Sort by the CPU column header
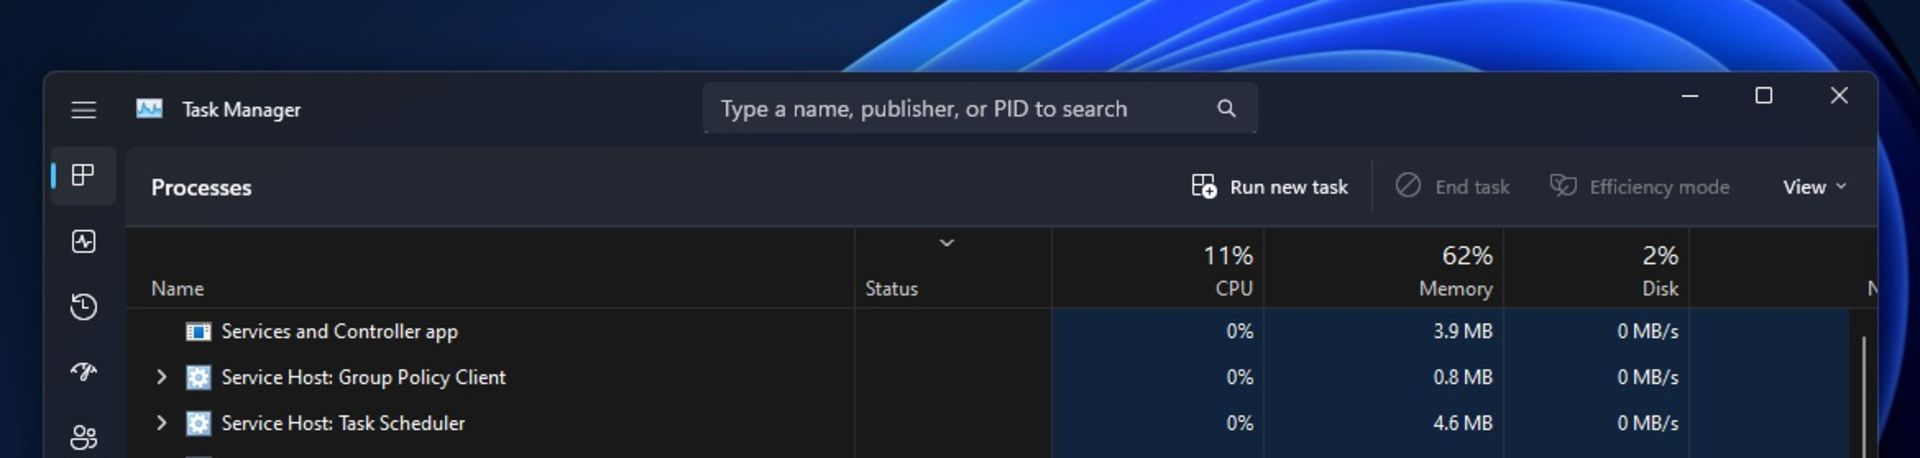This screenshot has height=458, width=1920. (1158, 270)
